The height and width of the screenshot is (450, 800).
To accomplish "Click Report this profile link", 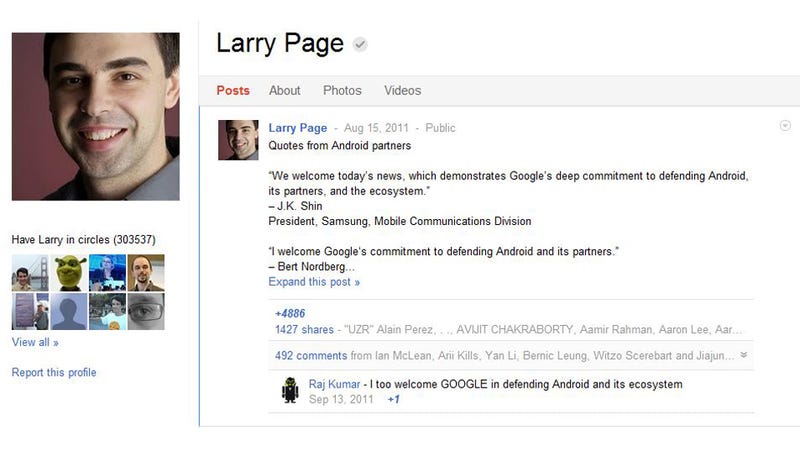I will (54, 372).
